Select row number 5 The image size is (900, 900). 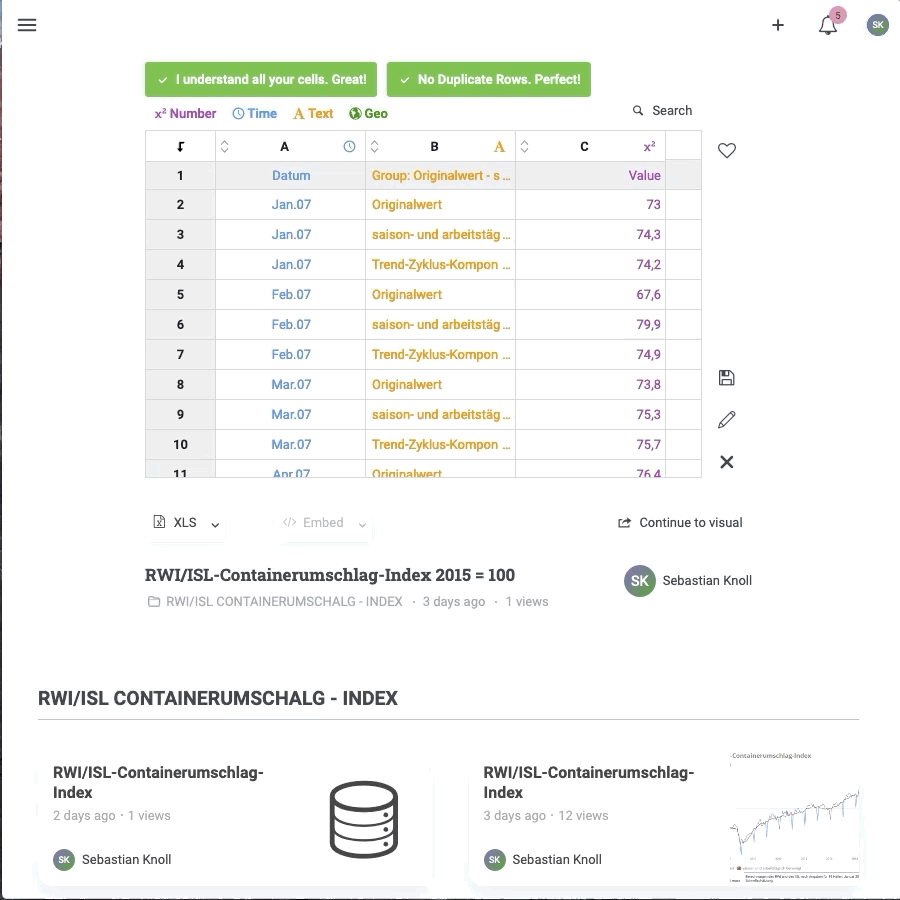click(180, 294)
